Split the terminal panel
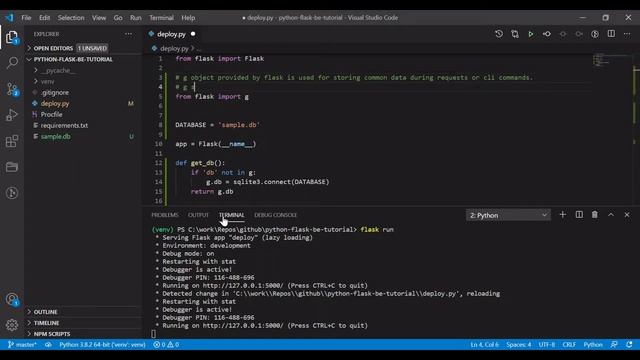This screenshot has width=640, height=360. [x=579, y=215]
